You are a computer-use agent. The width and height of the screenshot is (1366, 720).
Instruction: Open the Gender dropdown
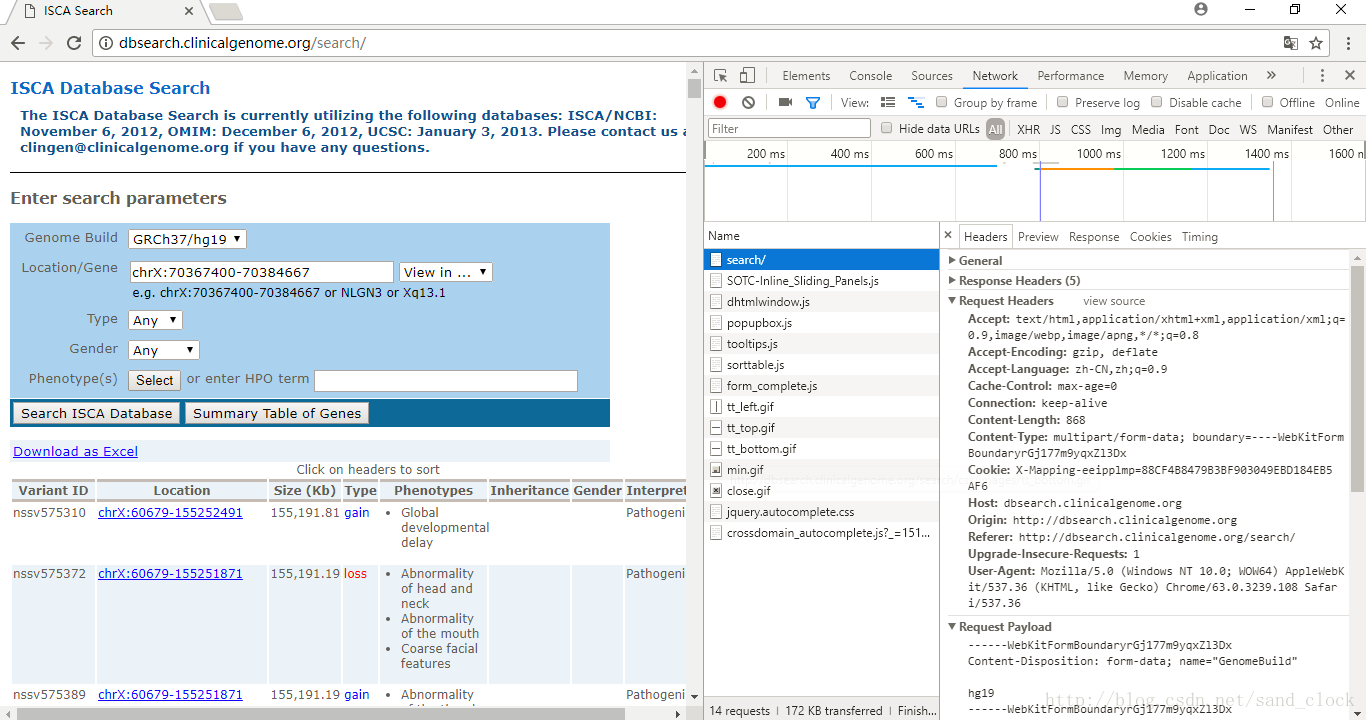[x=164, y=350]
